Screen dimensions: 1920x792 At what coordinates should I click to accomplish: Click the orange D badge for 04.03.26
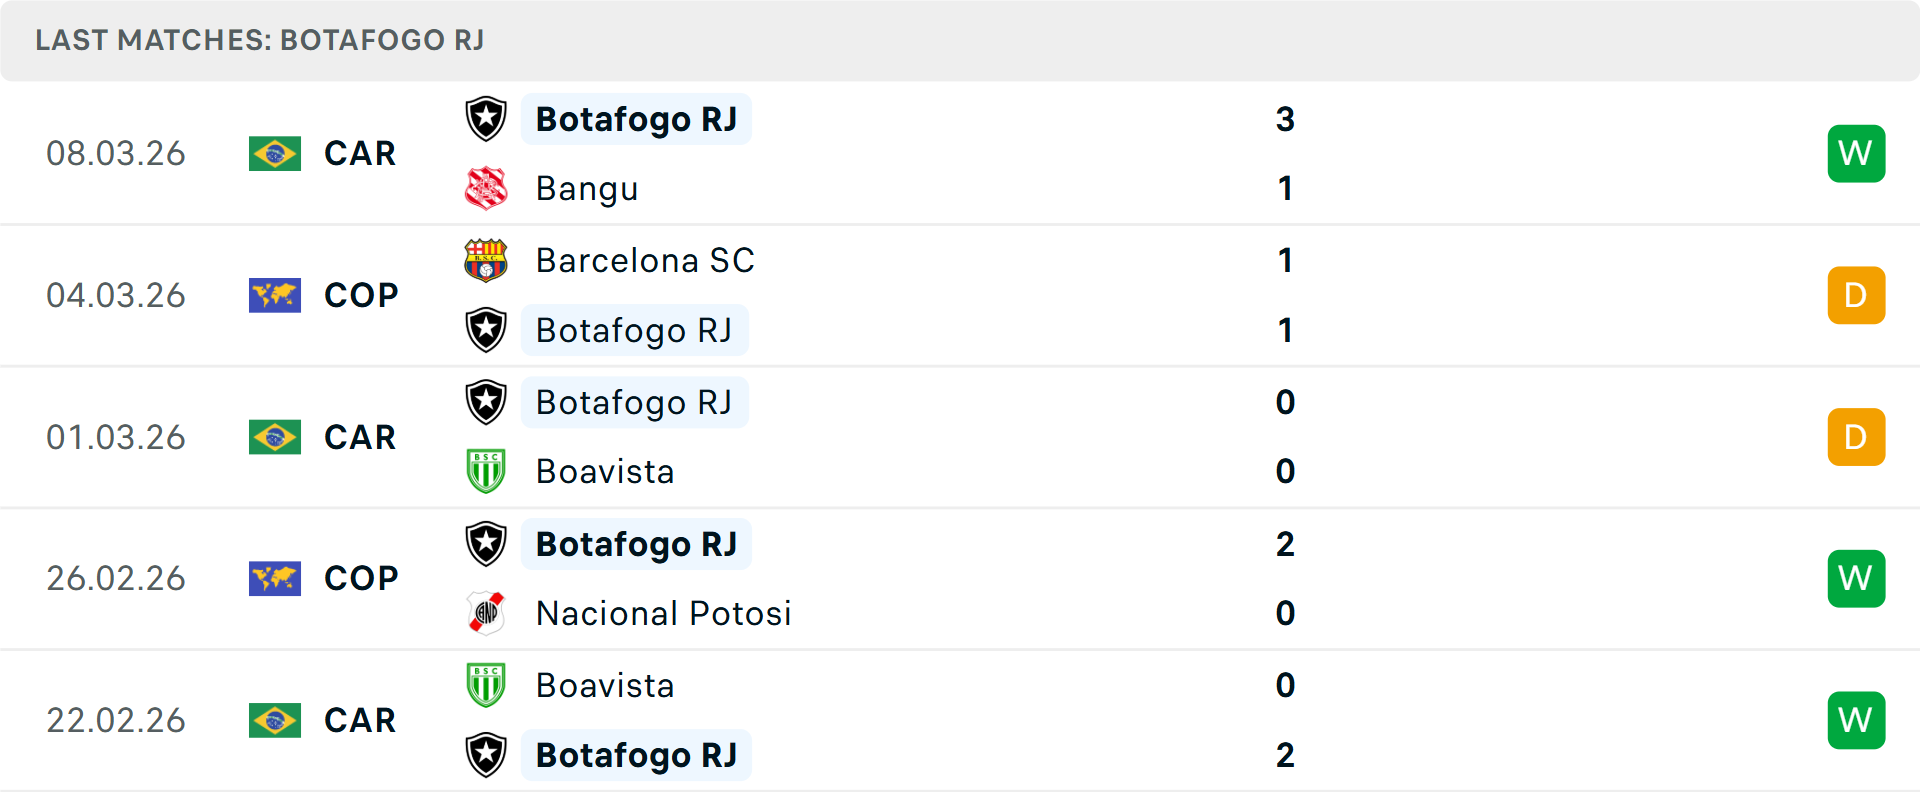point(1856,296)
